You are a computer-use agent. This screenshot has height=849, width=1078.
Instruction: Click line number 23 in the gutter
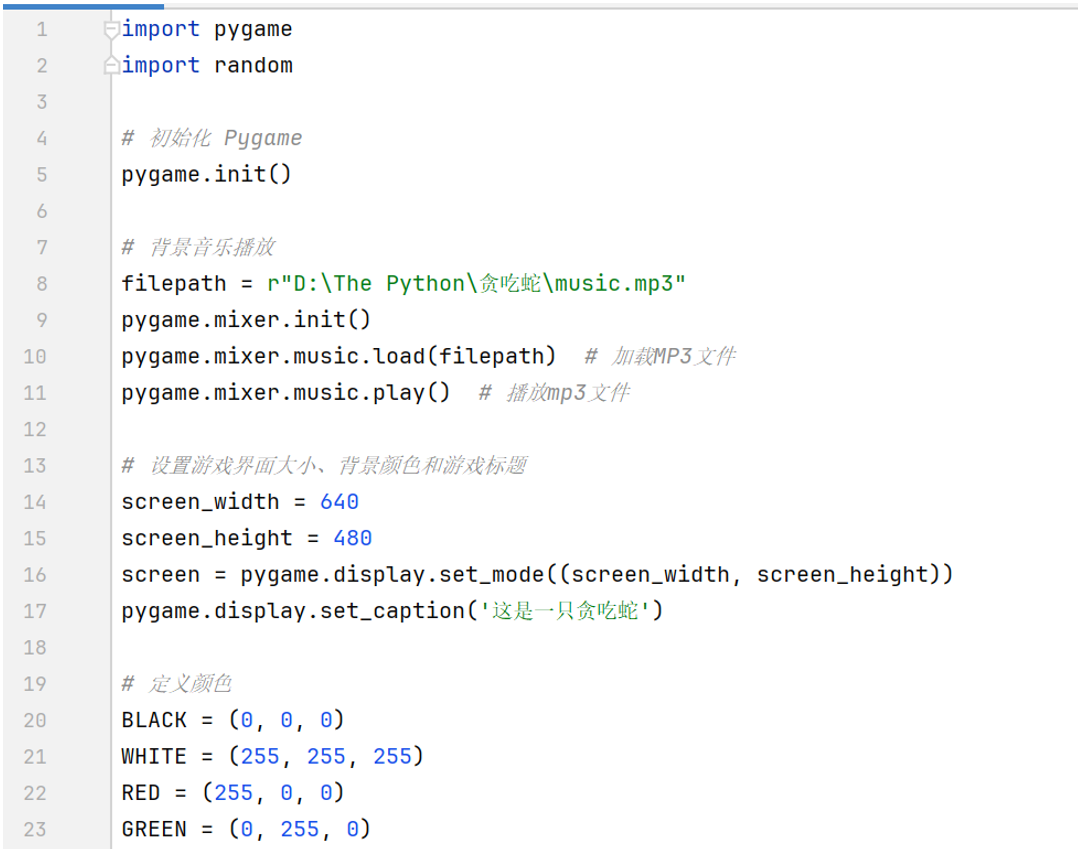point(35,829)
